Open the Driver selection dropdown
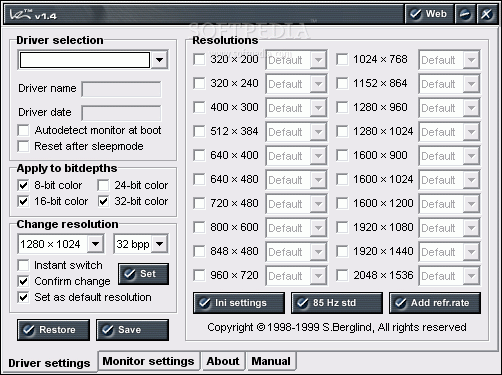This screenshot has height=375, width=502. click(x=159, y=60)
